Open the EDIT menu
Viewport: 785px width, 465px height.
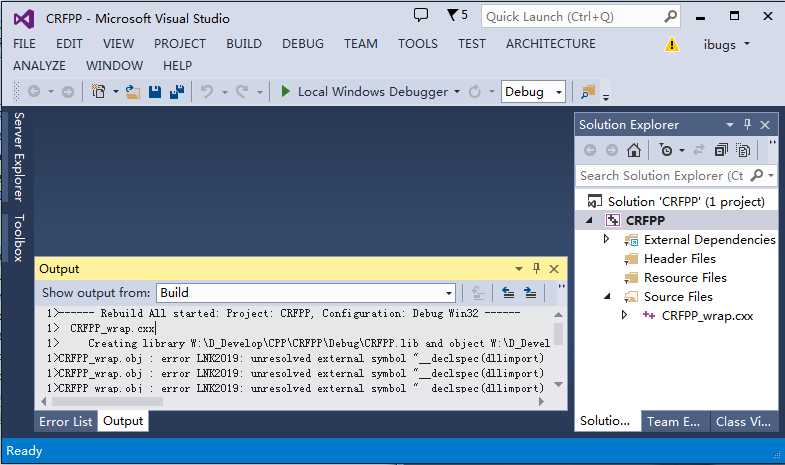(x=69, y=44)
